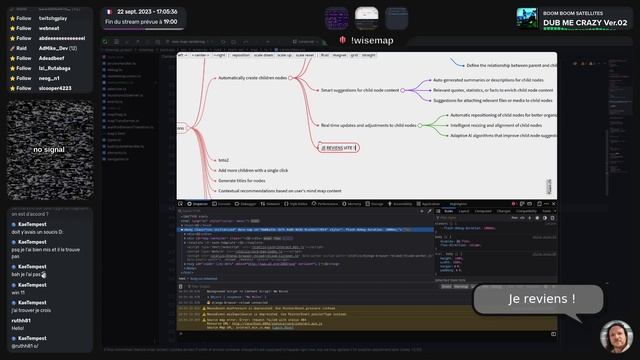Collapse the Real-time updates node branch

click(x=420, y=125)
